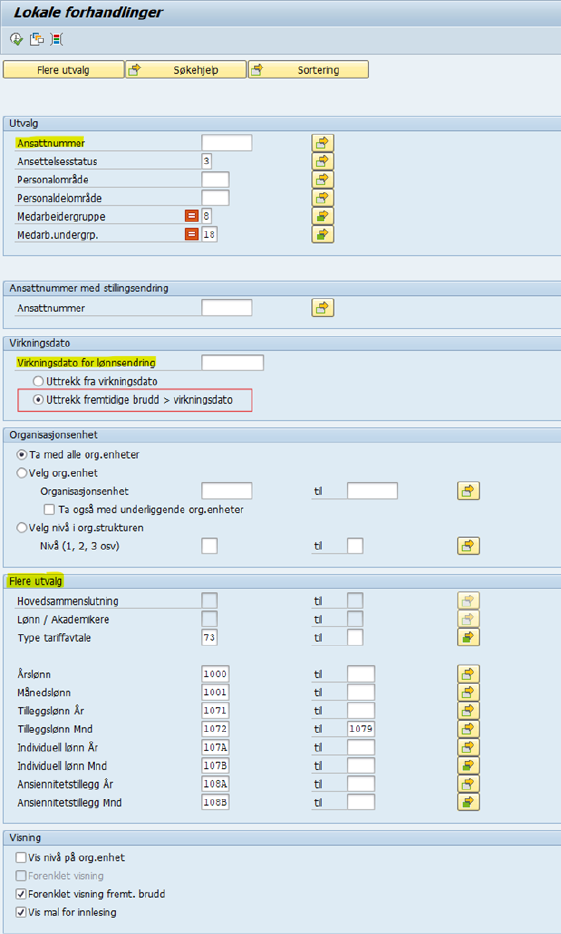
Task: Click the Ansiennitetstillegg Mnd field containing 108B
Action: 216,802
